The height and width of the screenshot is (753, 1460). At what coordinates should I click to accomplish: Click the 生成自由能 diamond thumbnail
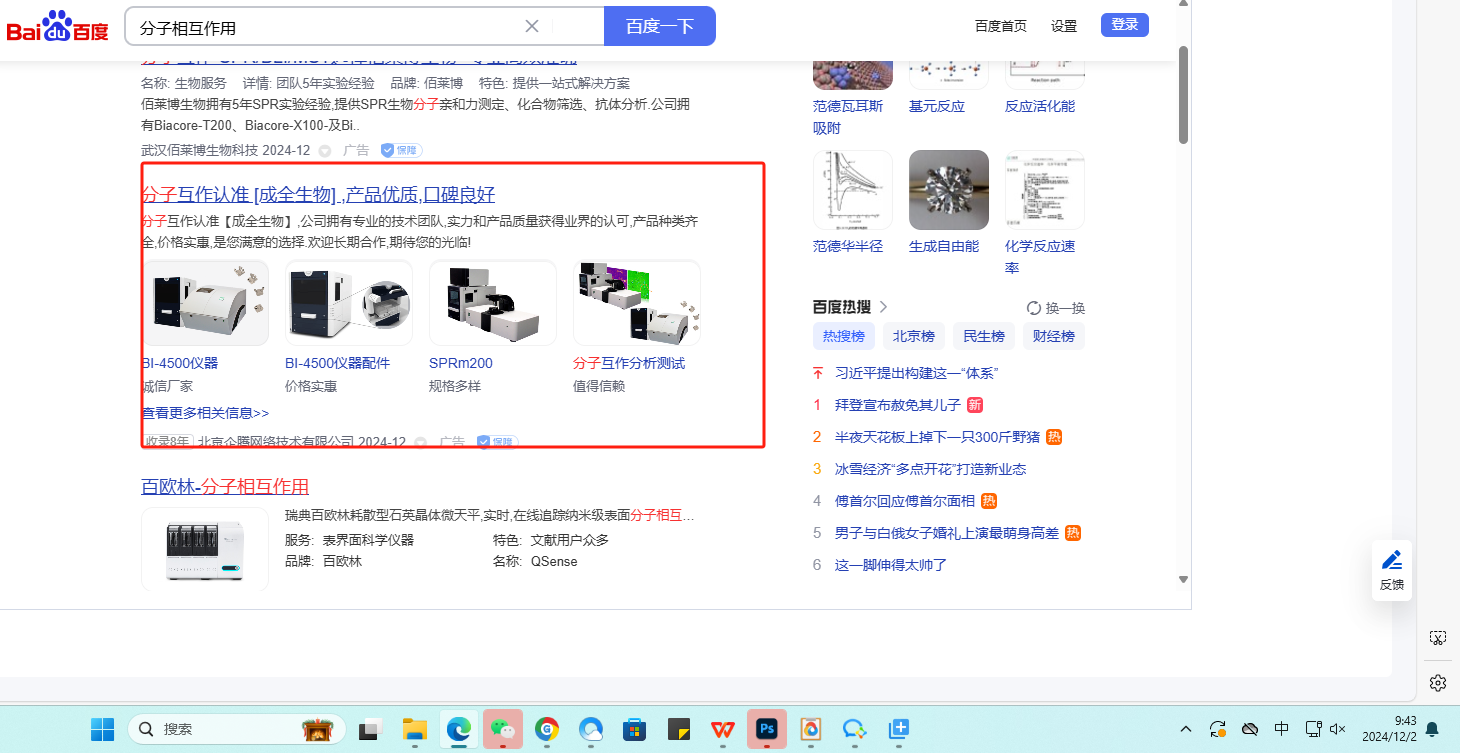(x=949, y=190)
